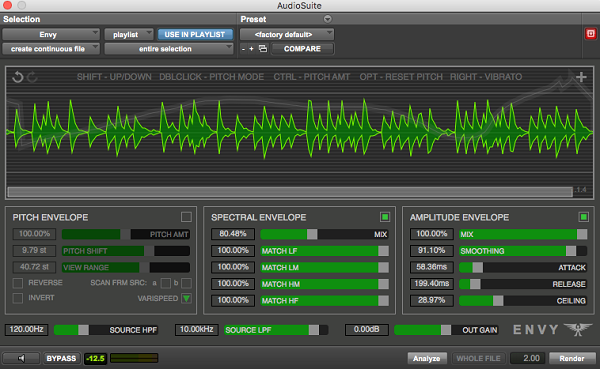
Task: Click the CEILING slider
Action: [x=523, y=300]
